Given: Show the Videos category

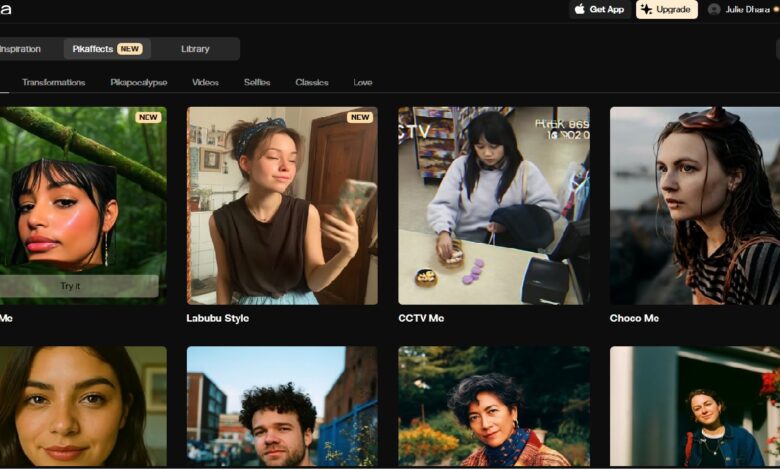Looking at the screenshot, I should click(x=205, y=82).
